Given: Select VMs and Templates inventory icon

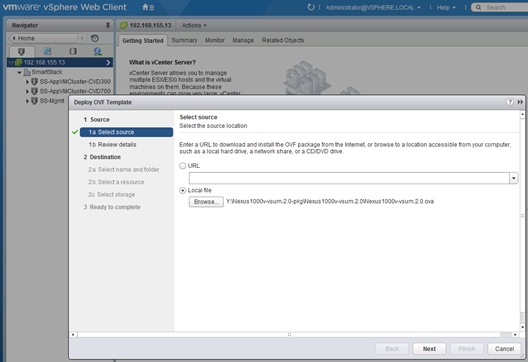Looking at the screenshot, I should pos(47,51).
